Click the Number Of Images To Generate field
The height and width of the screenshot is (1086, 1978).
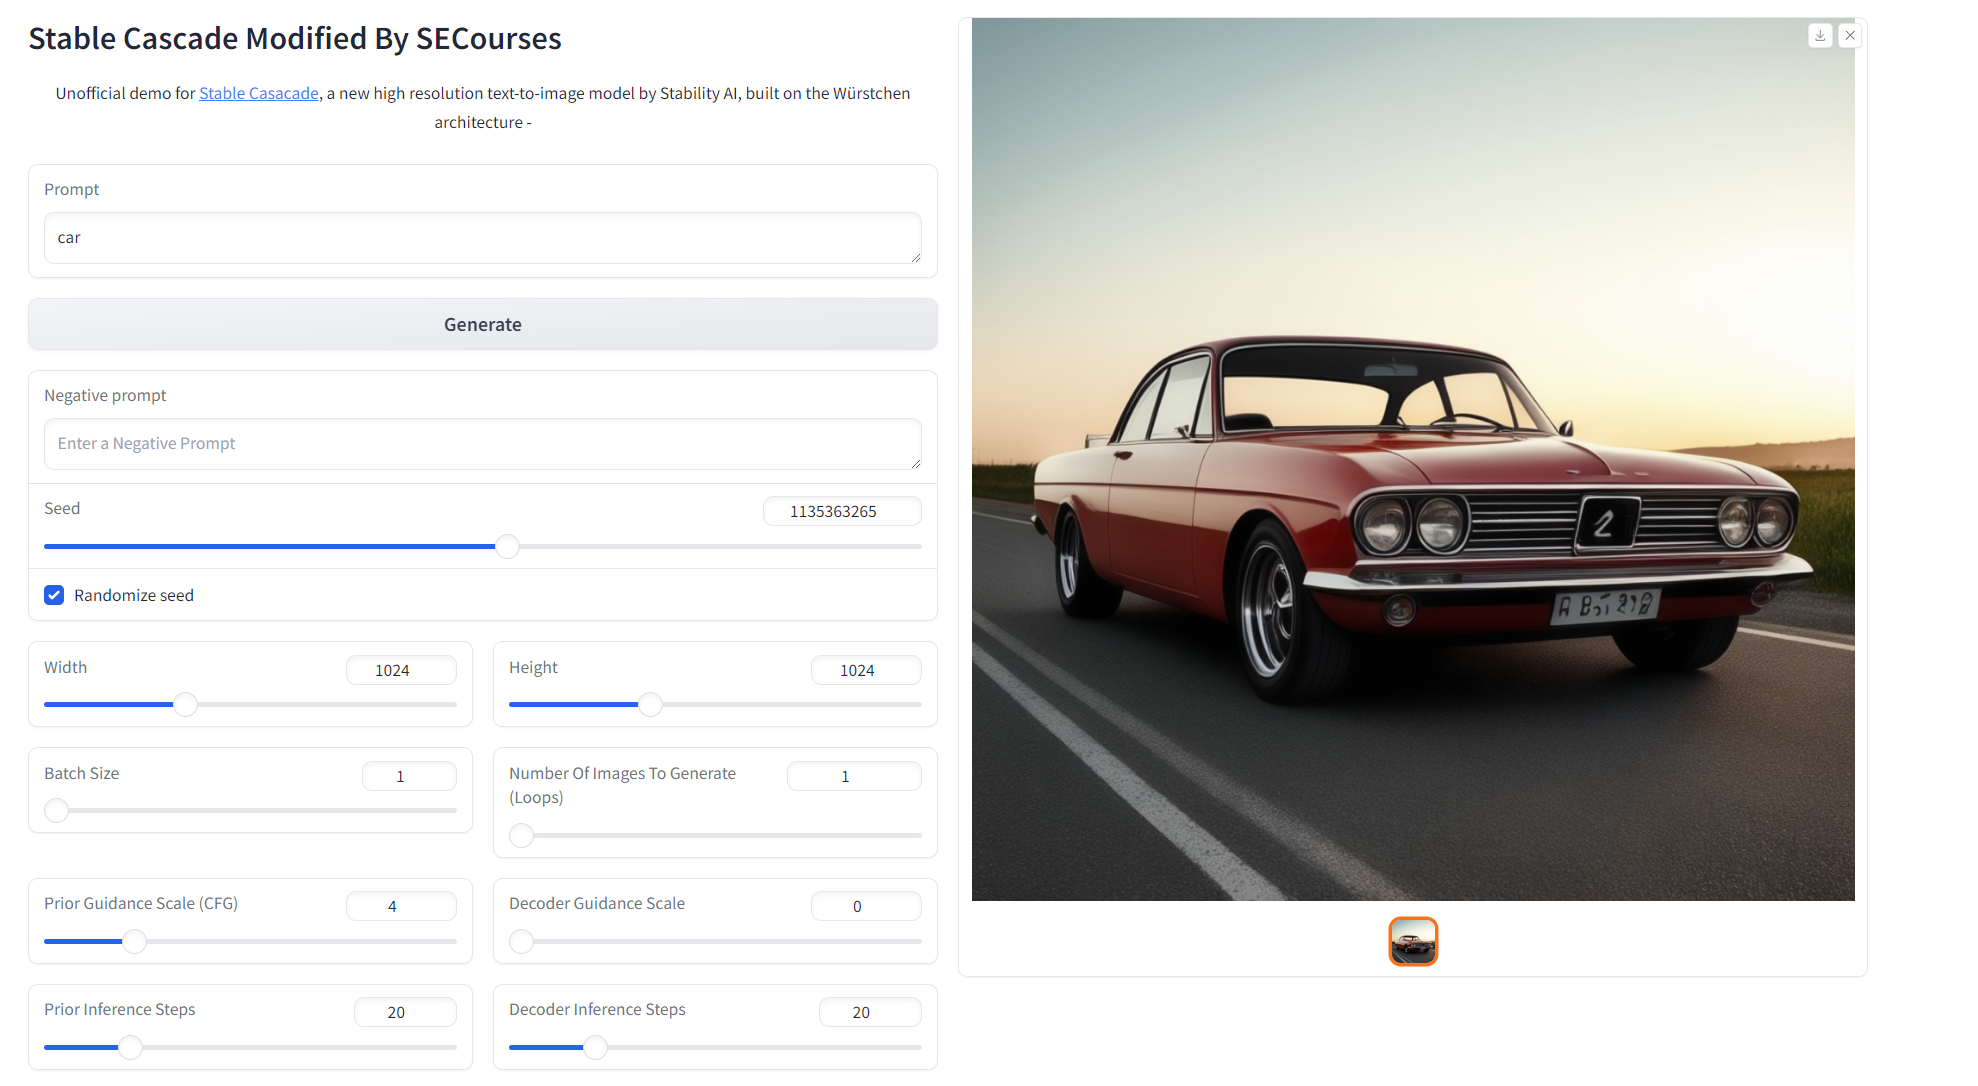coord(854,776)
